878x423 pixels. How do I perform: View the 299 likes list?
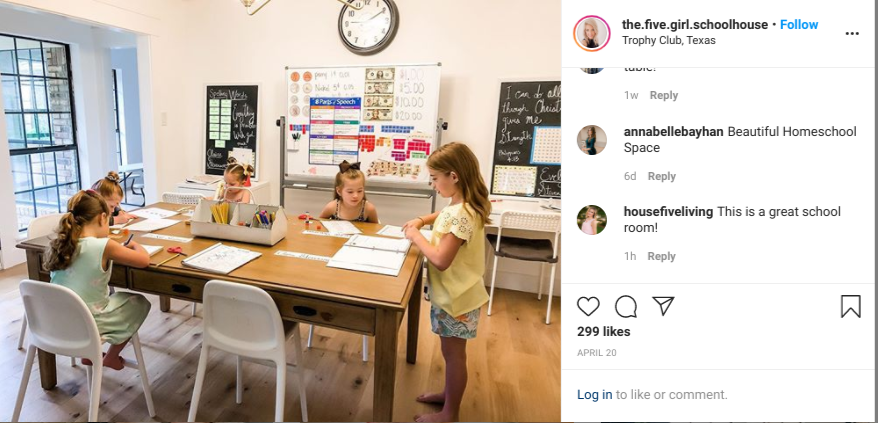tap(604, 332)
